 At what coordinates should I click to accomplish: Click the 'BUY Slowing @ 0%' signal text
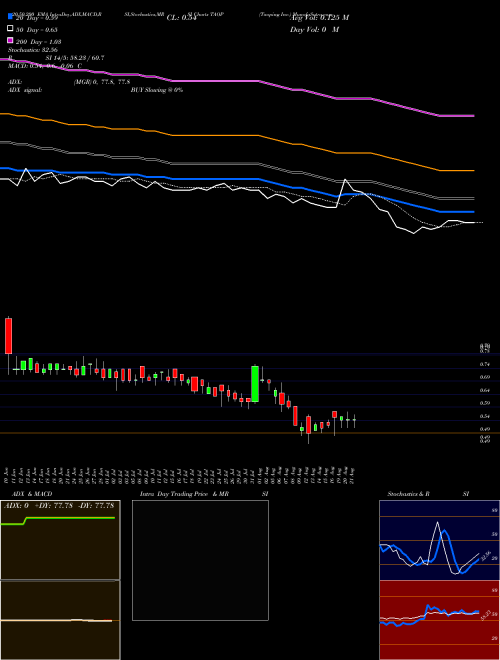click(x=157, y=90)
